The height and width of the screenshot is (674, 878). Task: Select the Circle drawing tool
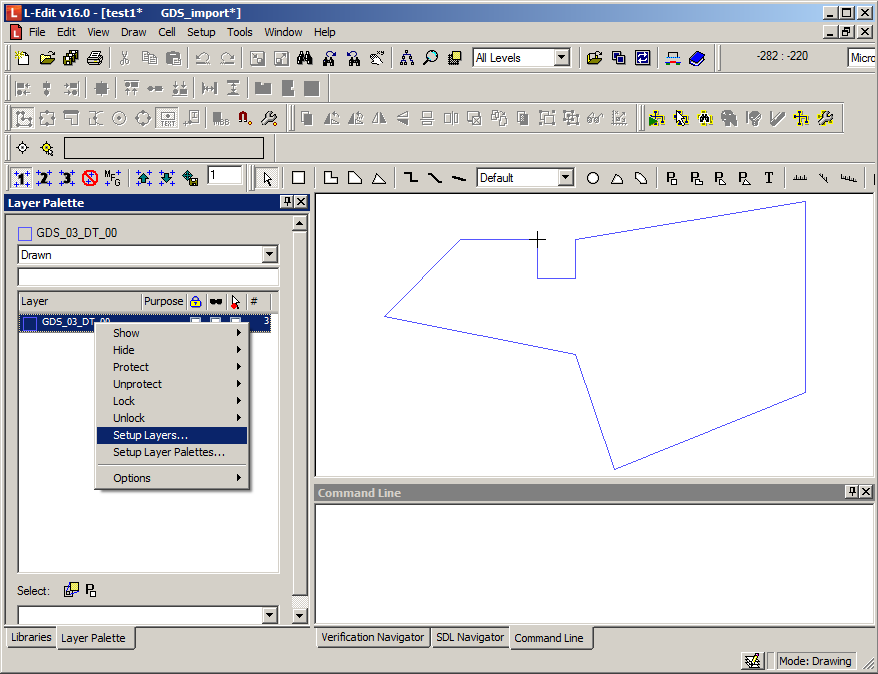[x=593, y=178]
